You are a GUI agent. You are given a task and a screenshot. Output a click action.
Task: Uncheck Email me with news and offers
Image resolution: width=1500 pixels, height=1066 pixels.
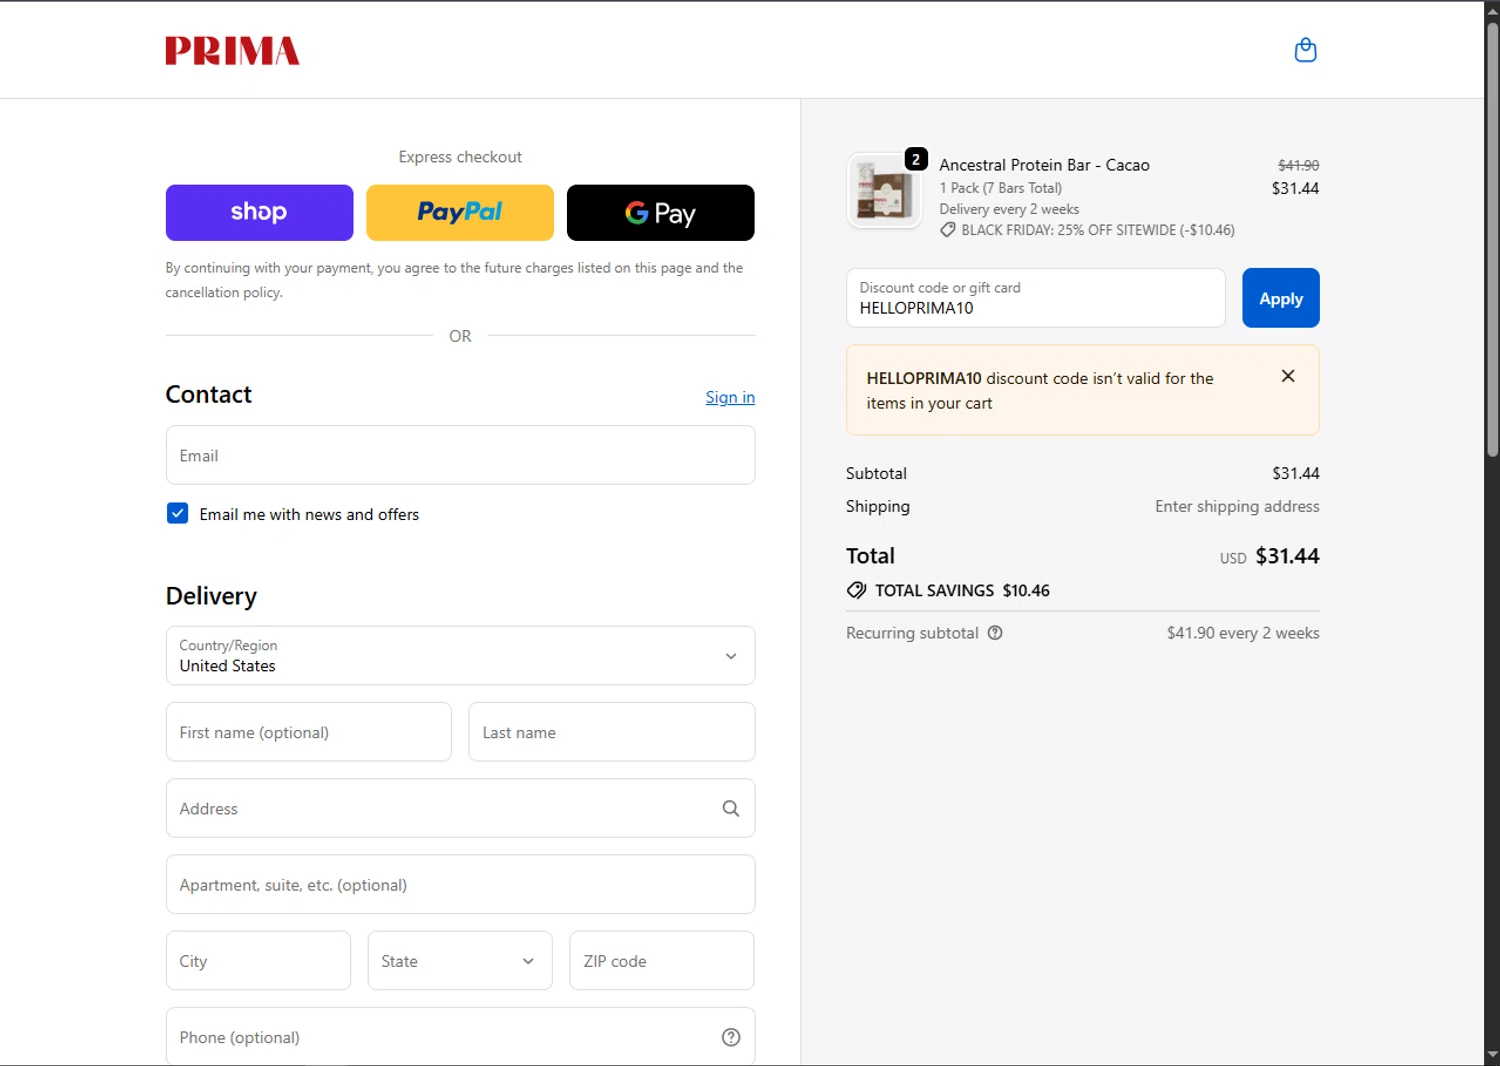tap(177, 513)
